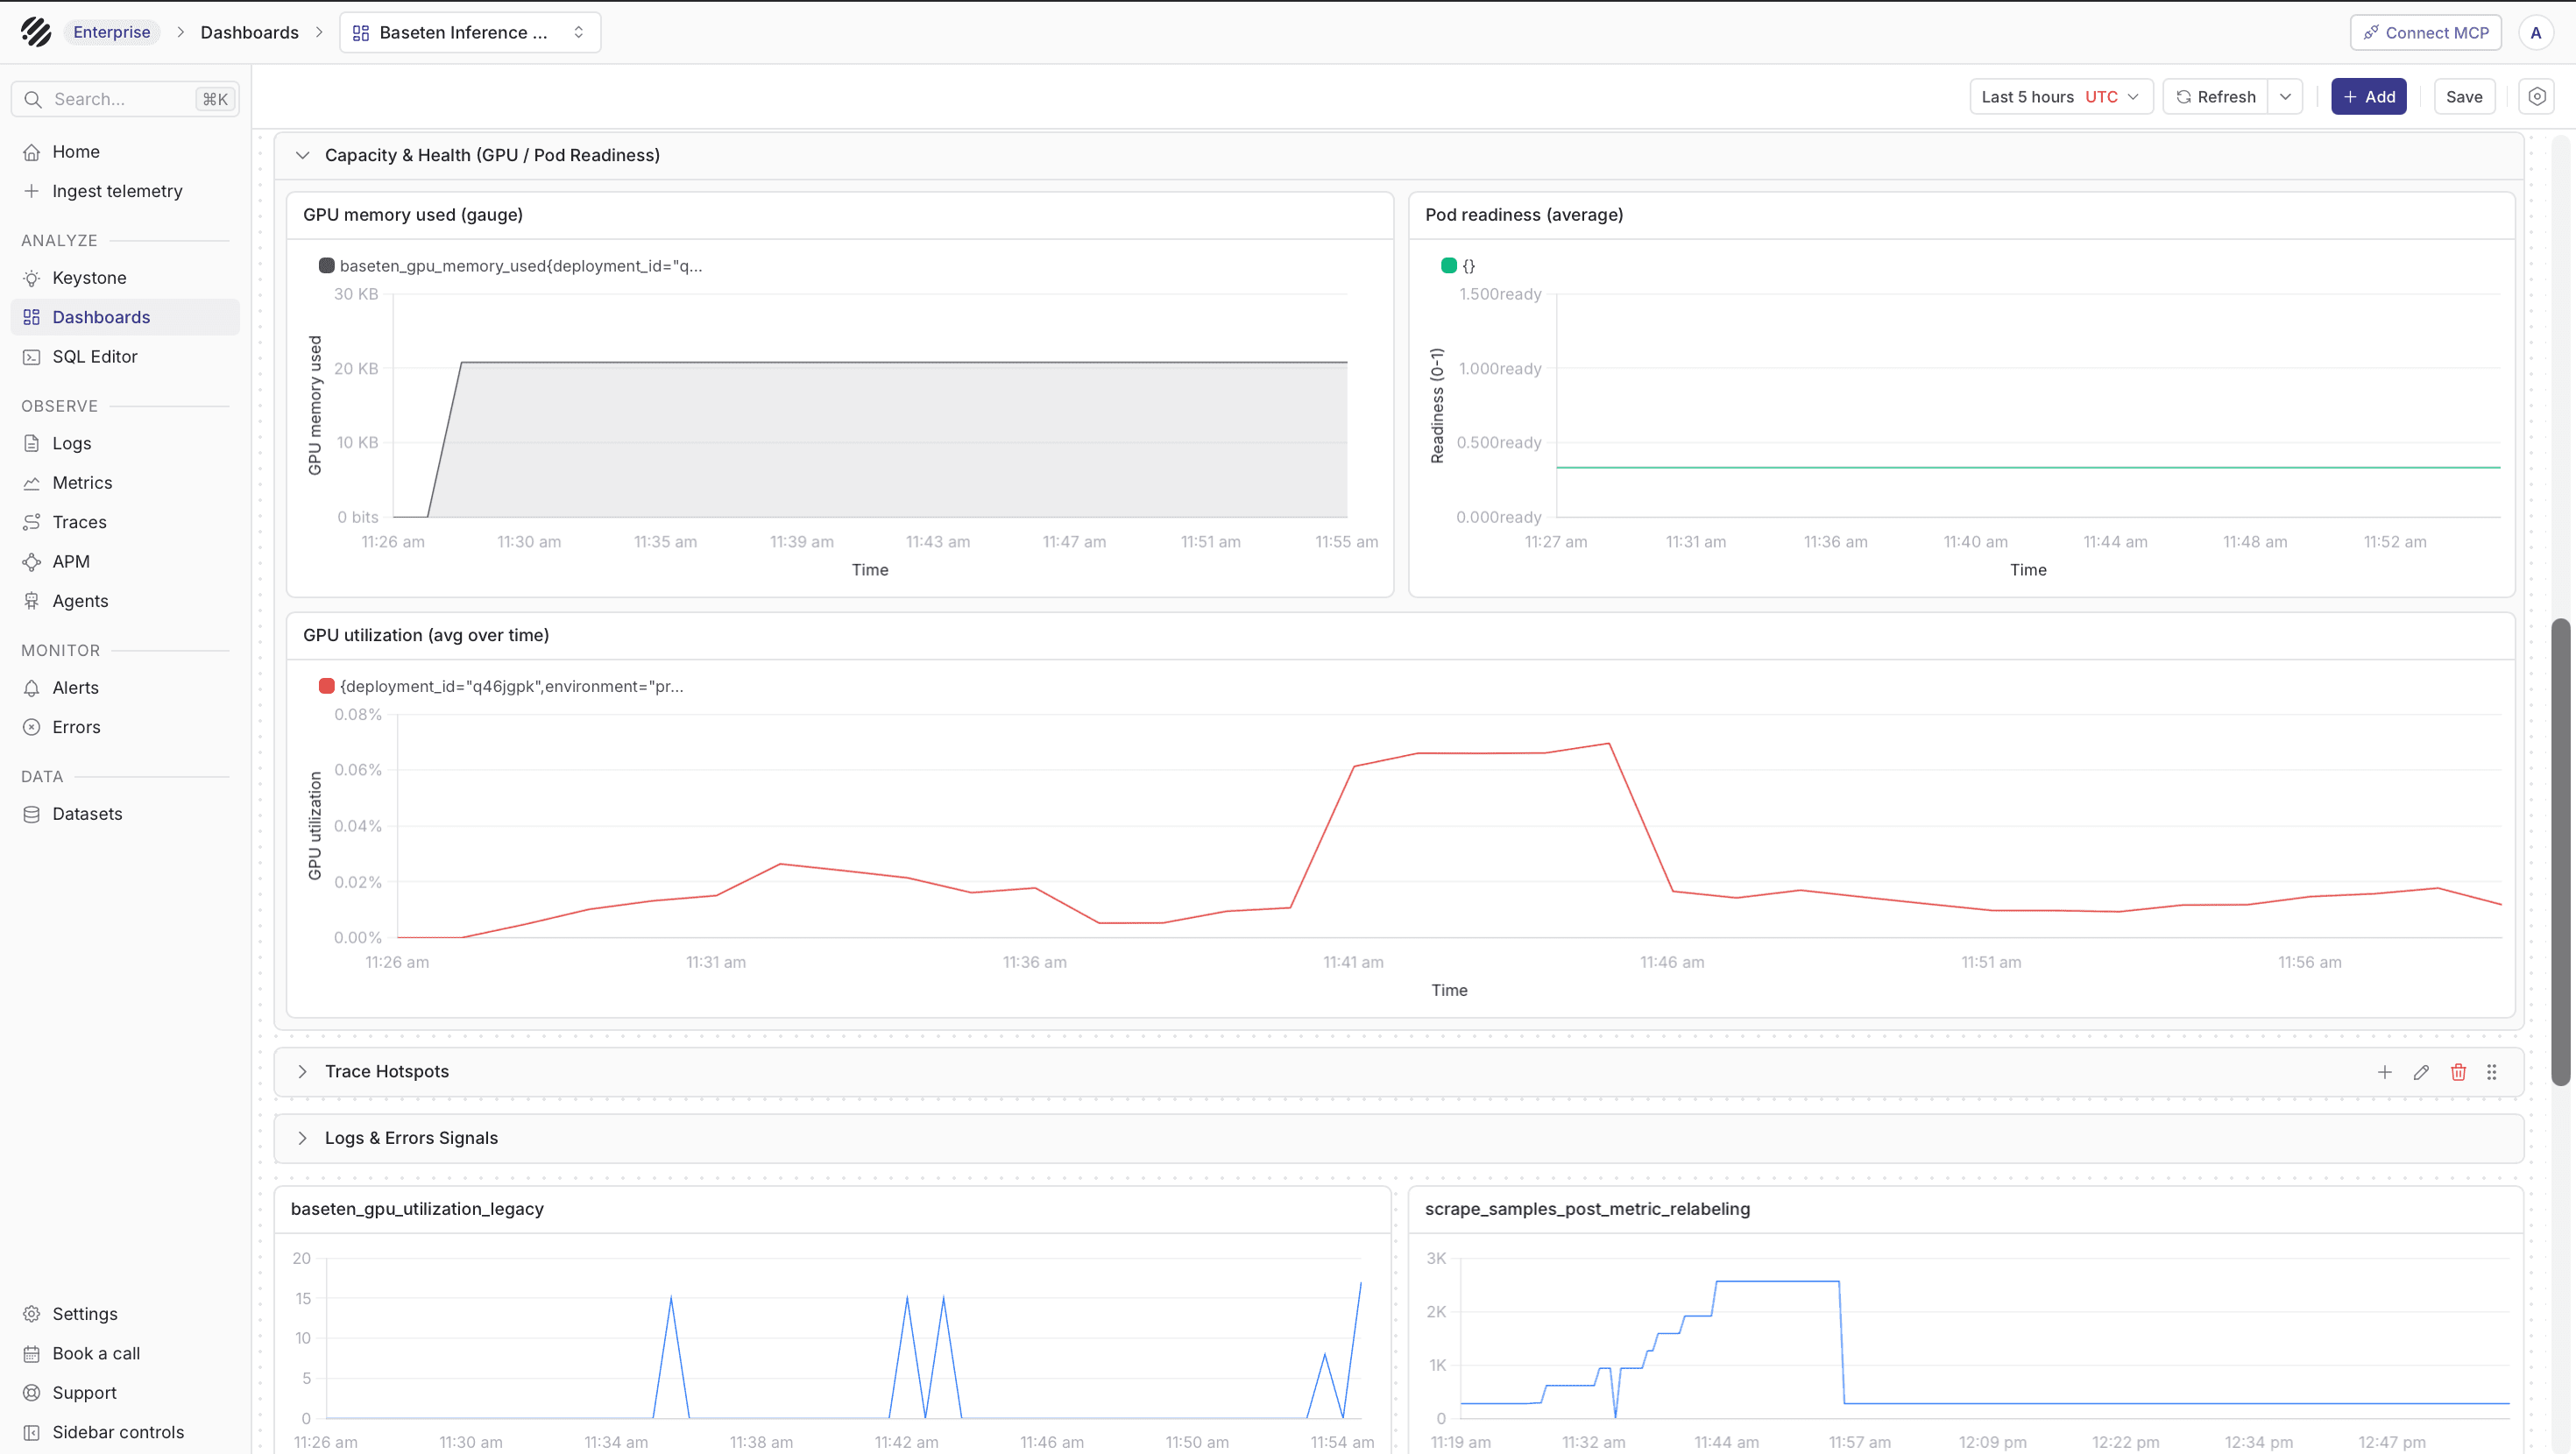Click the Support lifebuoy icon
The image size is (2576, 1454).
click(x=32, y=1393)
